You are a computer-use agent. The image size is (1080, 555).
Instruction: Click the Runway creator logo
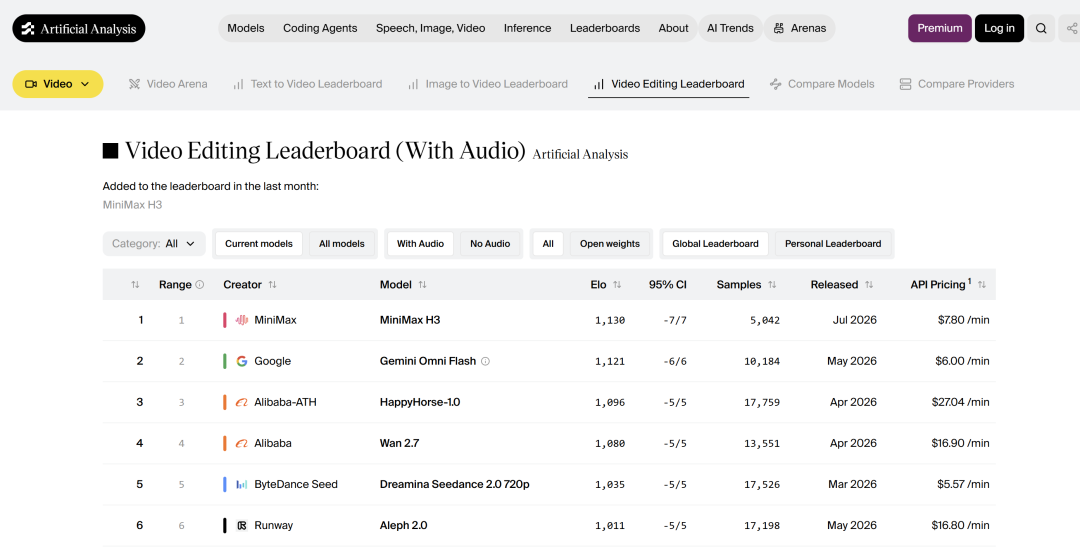242,525
